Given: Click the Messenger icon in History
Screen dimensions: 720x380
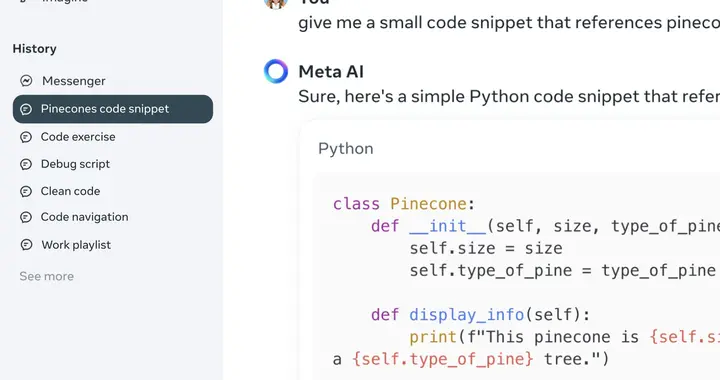Looking at the screenshot, I should click(x=26, y=81).
